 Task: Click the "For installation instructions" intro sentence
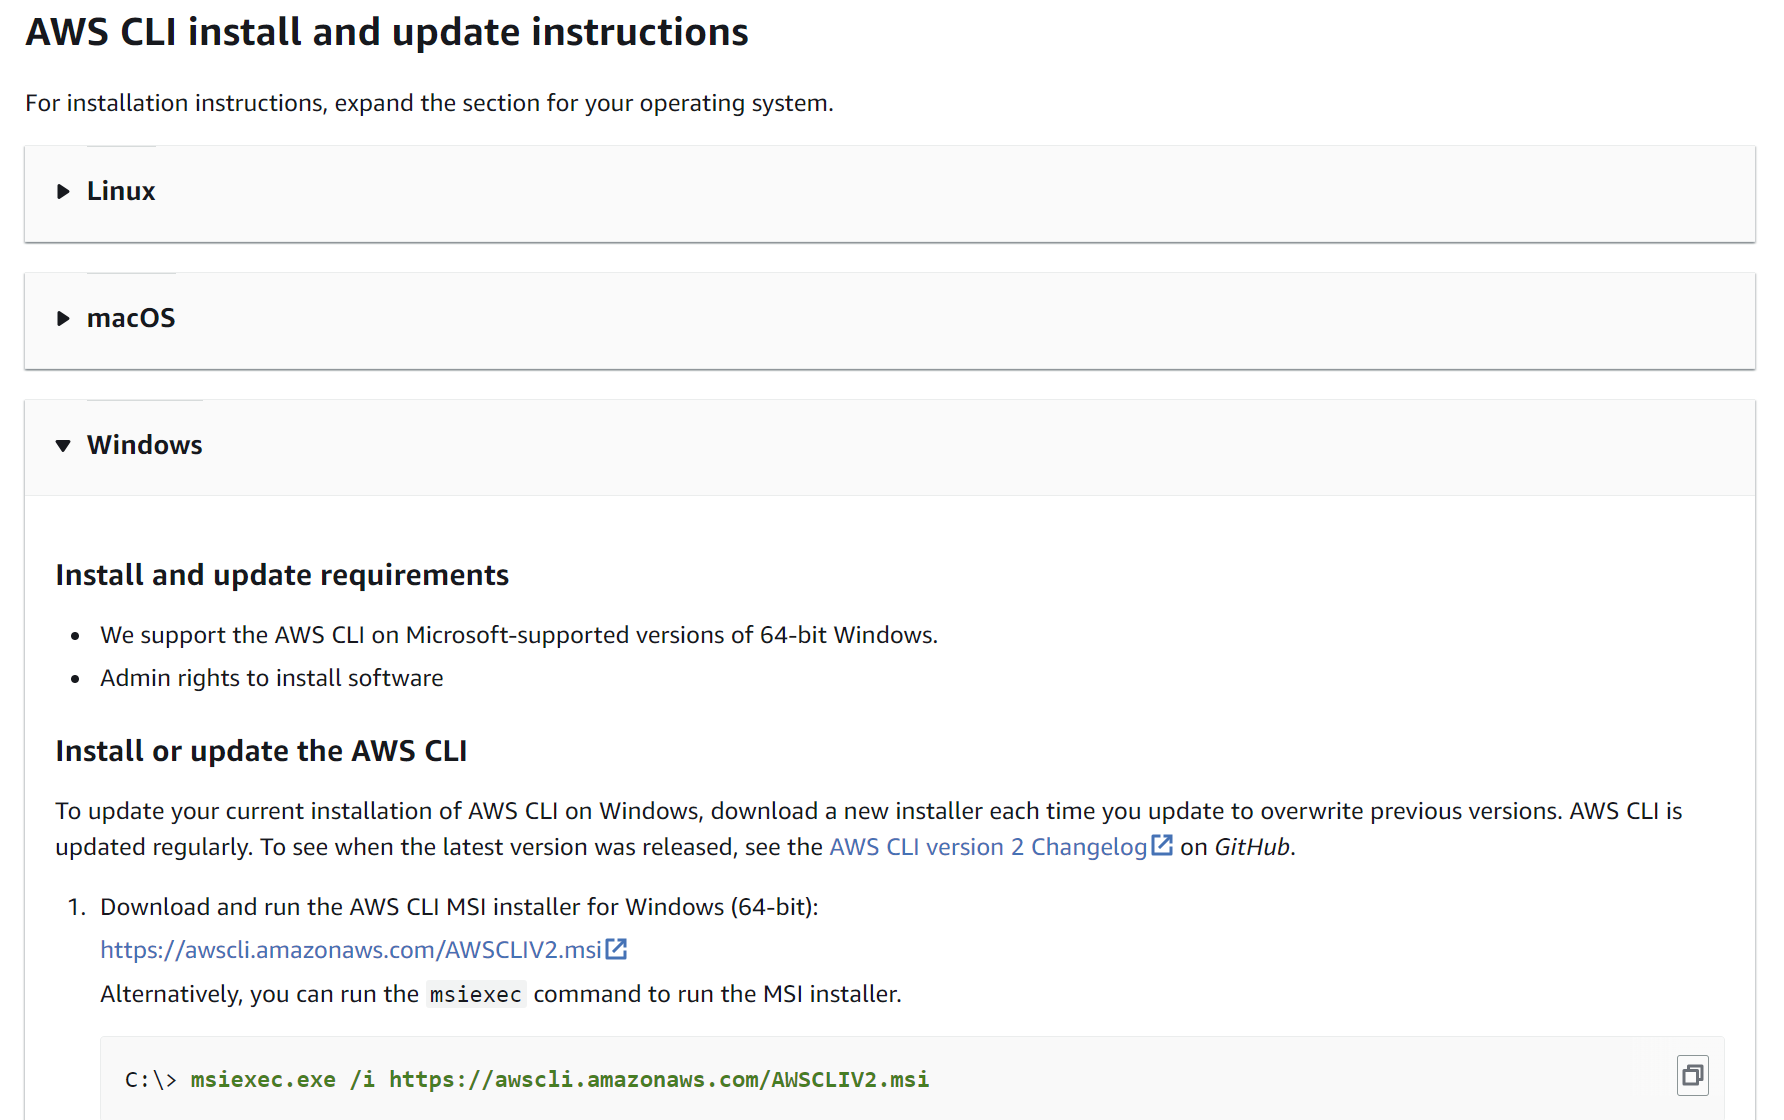pos(429,103)
